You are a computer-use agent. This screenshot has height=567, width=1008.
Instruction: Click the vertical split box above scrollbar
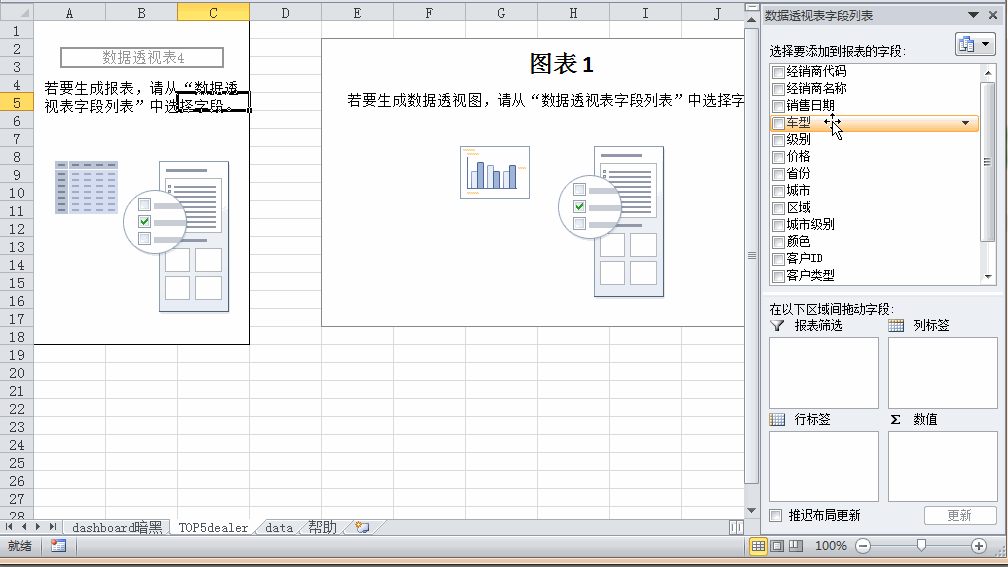752,7
